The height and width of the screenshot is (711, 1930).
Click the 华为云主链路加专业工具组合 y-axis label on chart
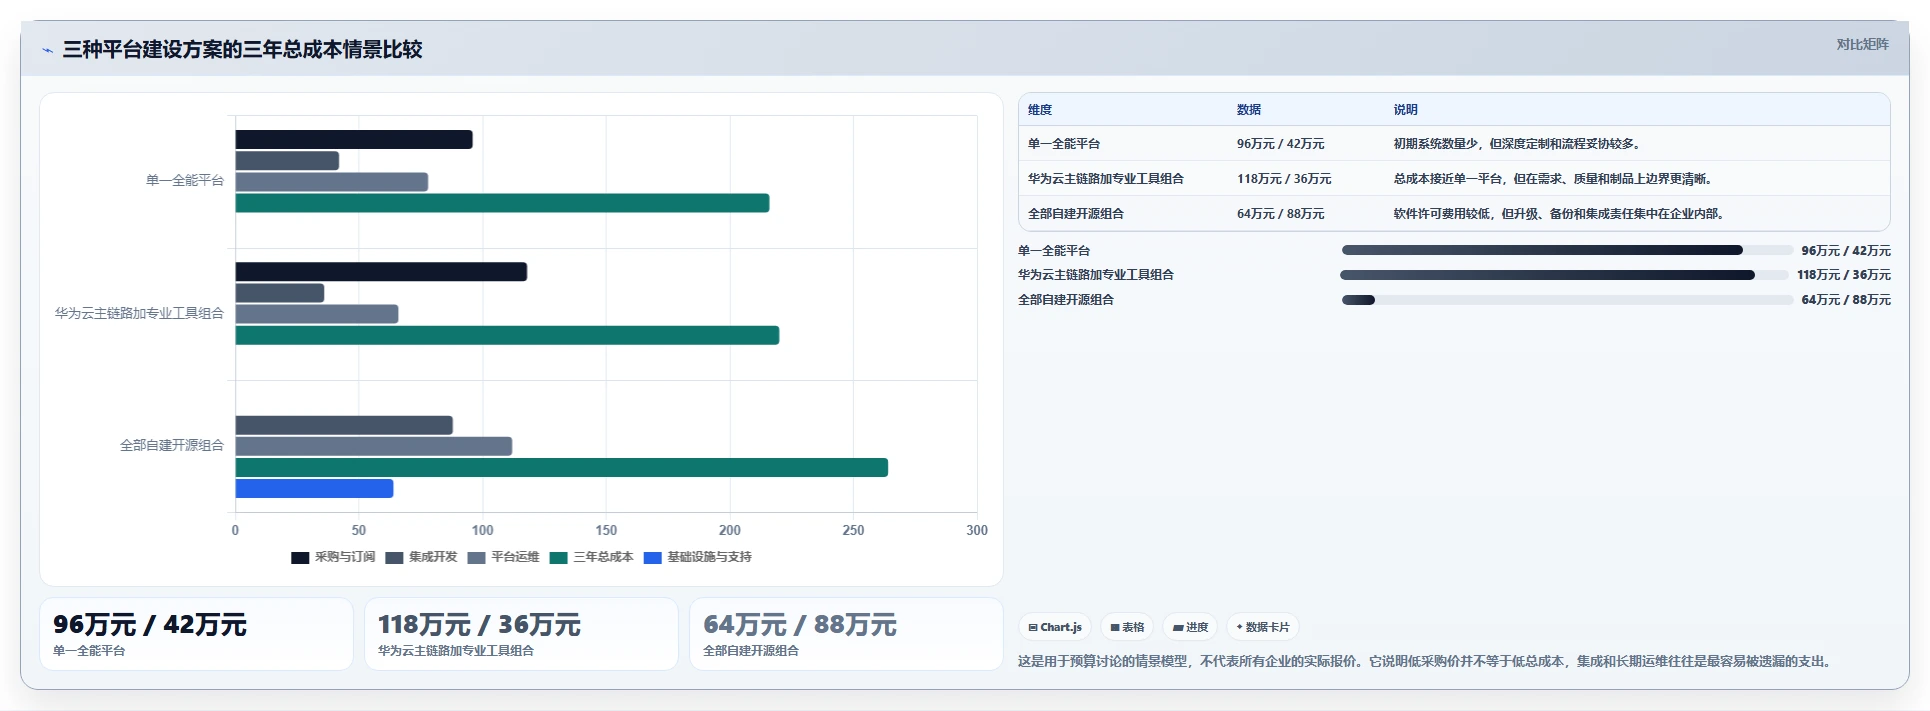[139, 314]
